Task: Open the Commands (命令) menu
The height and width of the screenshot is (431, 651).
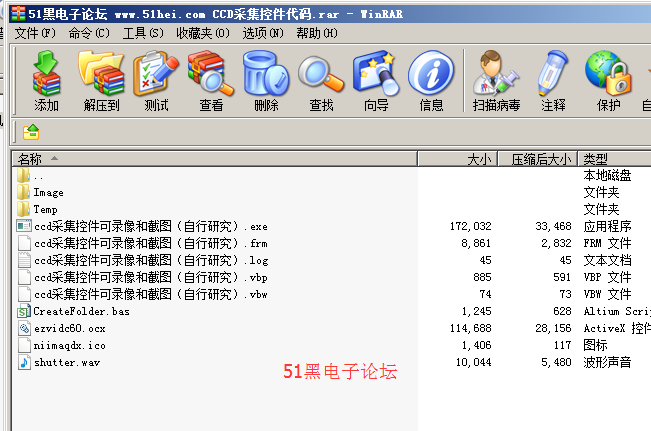Action: pyautogui.click(x=89, y=33)
